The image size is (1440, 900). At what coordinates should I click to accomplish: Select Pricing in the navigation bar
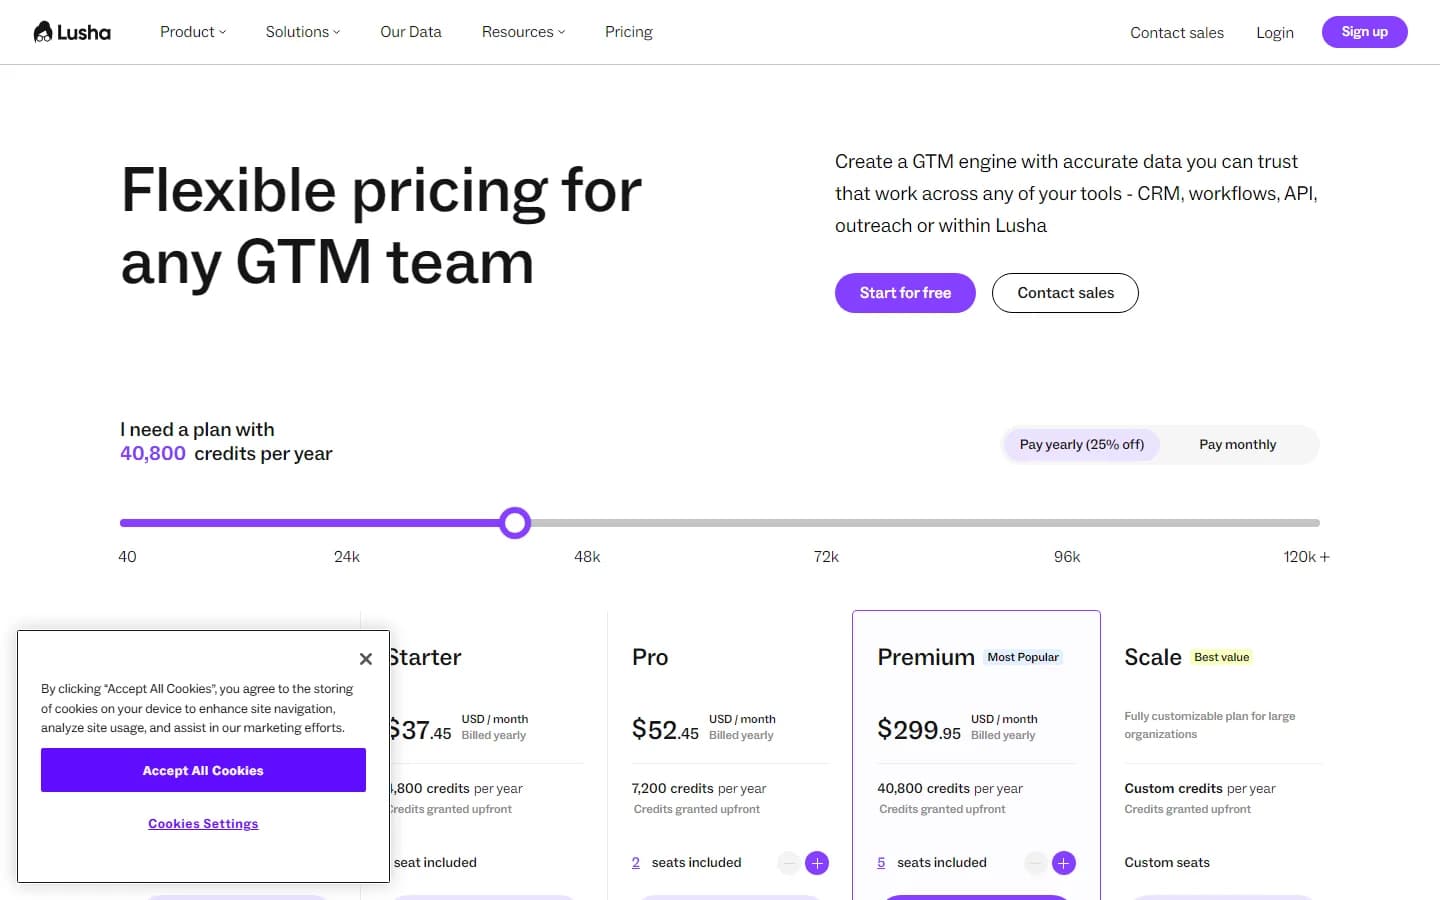[x=628, y=31]
